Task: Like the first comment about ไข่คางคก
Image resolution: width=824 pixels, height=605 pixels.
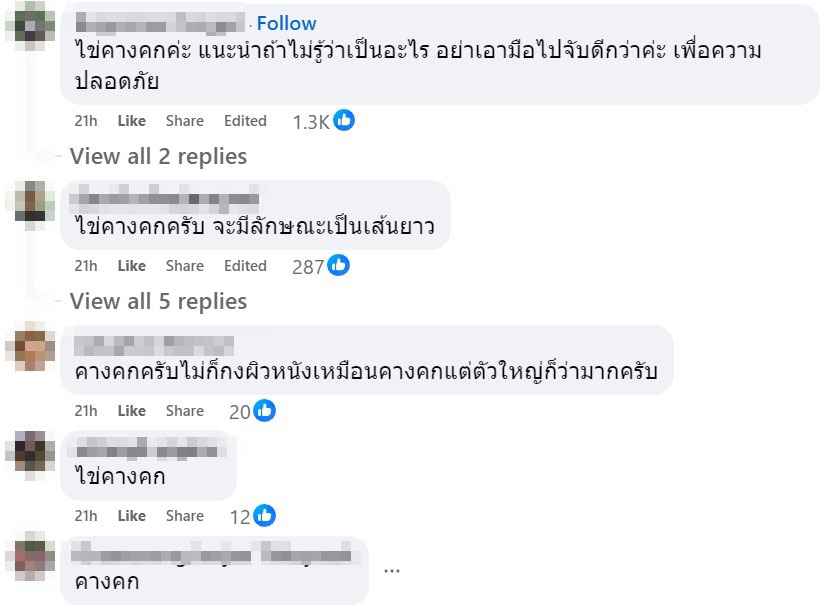Action: pyautogui.click(x=131, y=120)
